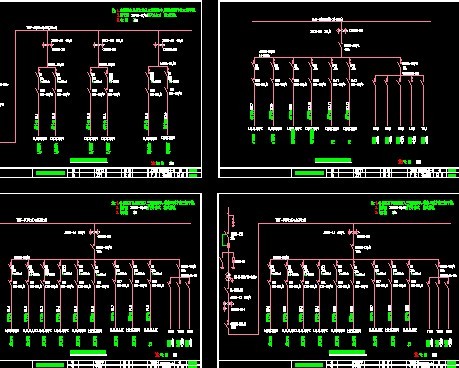Click green title-block cell of top-right sheet

(309, 173)
